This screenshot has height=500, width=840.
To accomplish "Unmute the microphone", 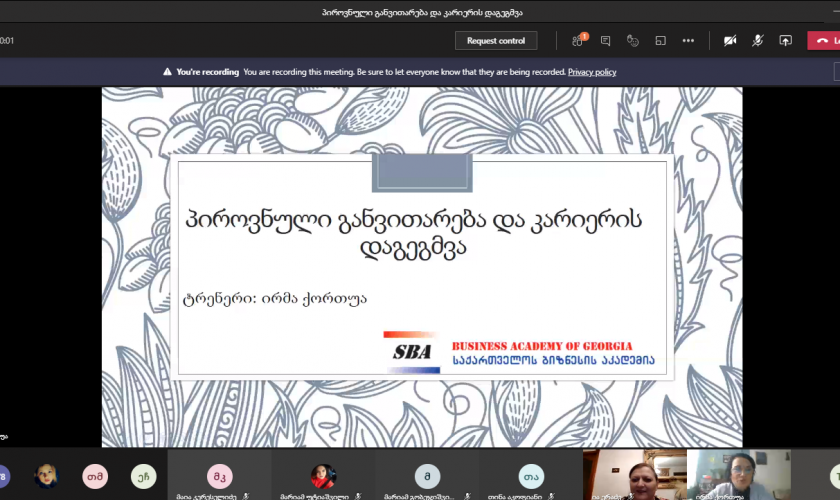I will click(x=758, y=41).
